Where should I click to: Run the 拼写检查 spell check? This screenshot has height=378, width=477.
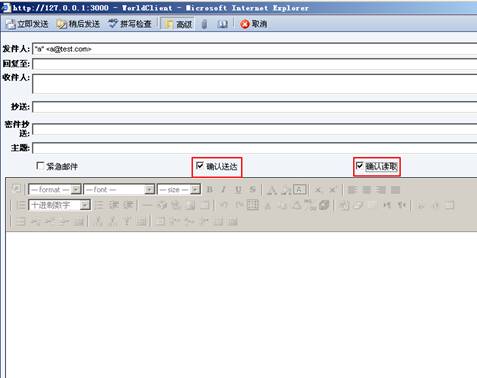click(x=130, y=24)
